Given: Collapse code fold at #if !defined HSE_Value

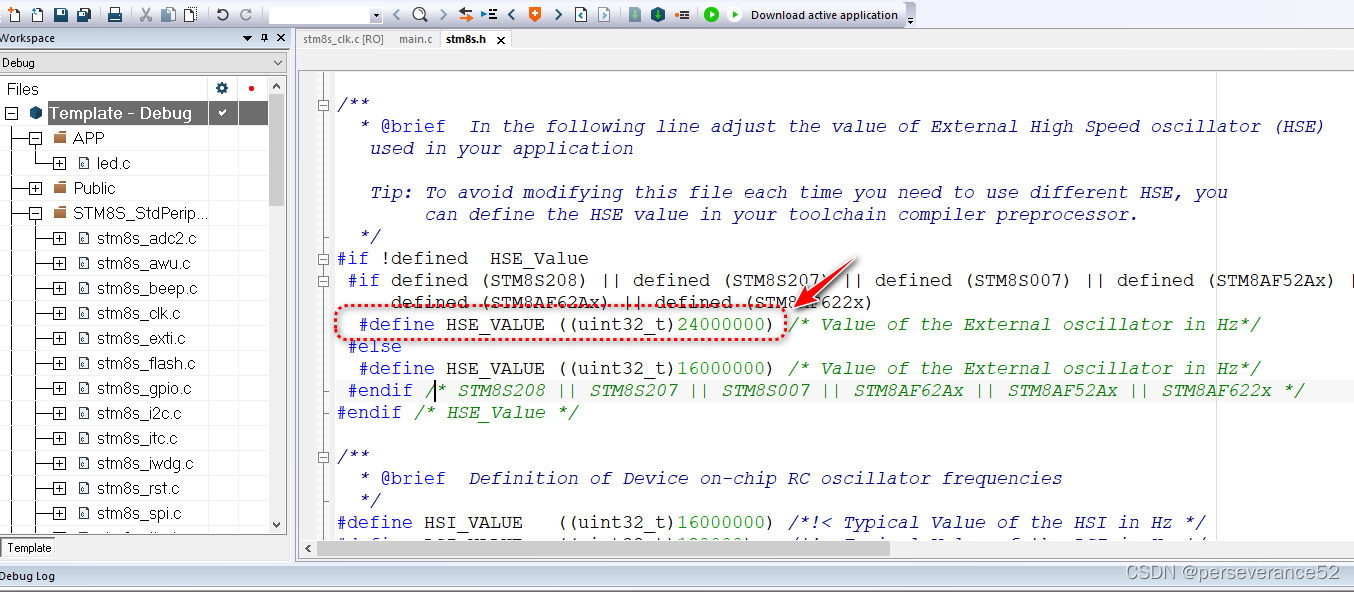Looking at the screenshot, I should point(323,259).
